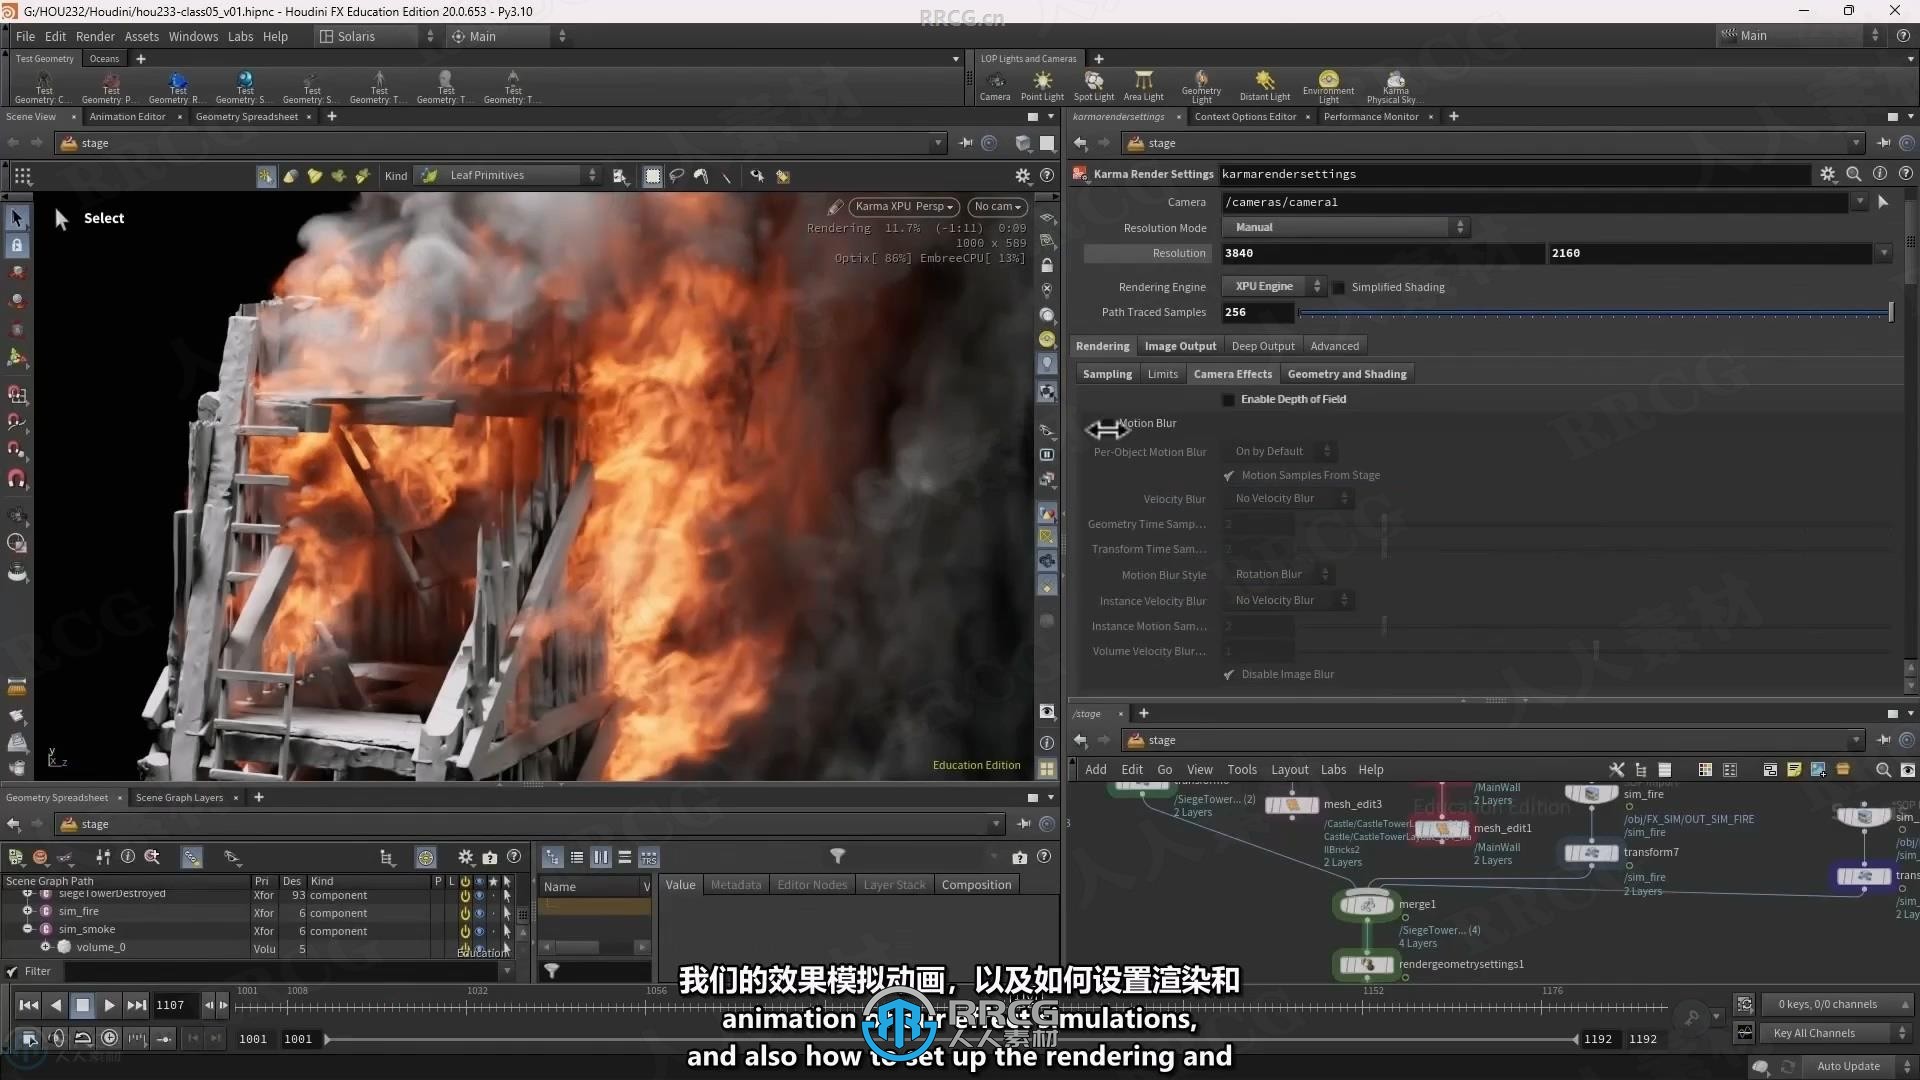Open Resolution Mode dropdown
Screen dimensions: 1920x1080
(1346, 228)
